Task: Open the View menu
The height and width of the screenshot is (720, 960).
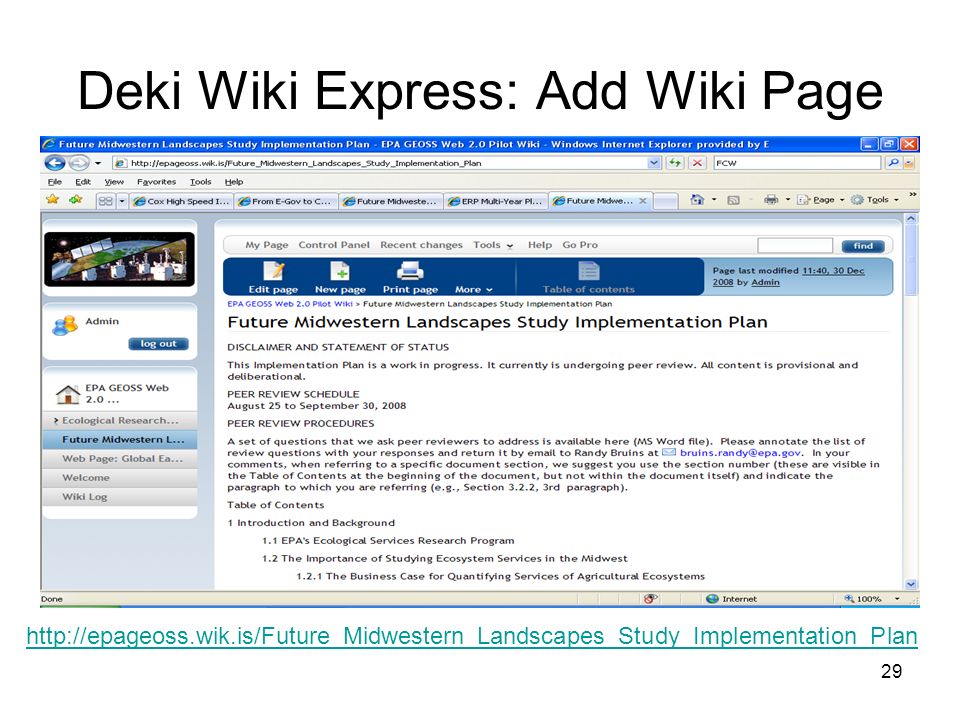Action: [114, 182]
